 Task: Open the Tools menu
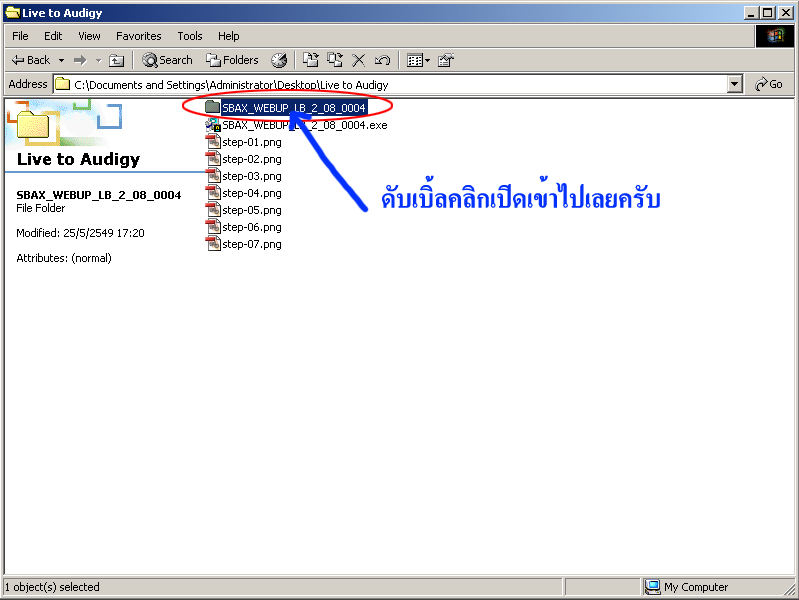pos(190,36)
